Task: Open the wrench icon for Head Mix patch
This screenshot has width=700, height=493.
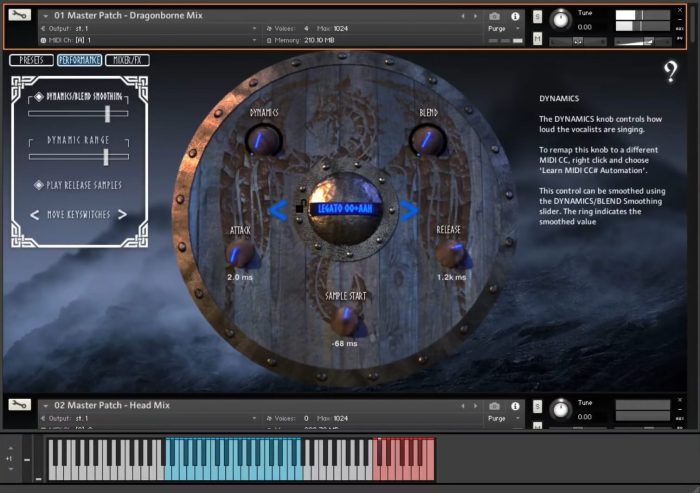Action: (x=20, y=405)
